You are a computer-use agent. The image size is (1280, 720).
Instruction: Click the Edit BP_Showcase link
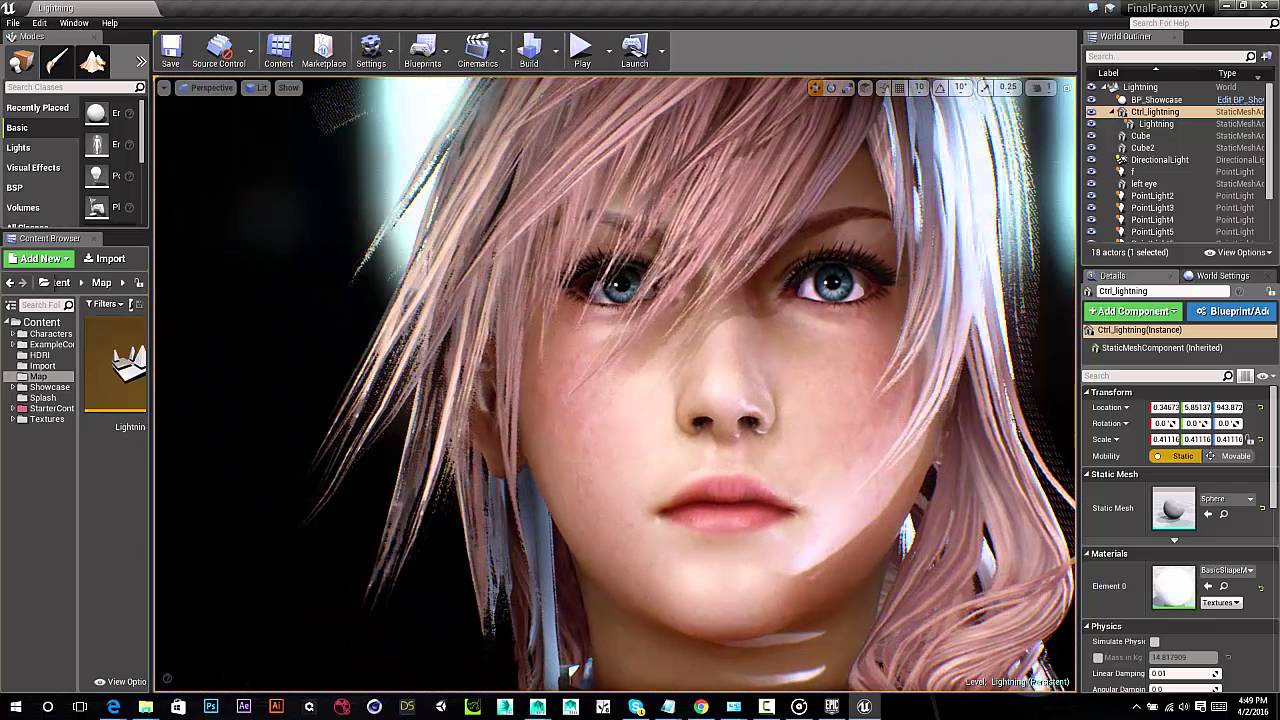tap(1240, 100)
